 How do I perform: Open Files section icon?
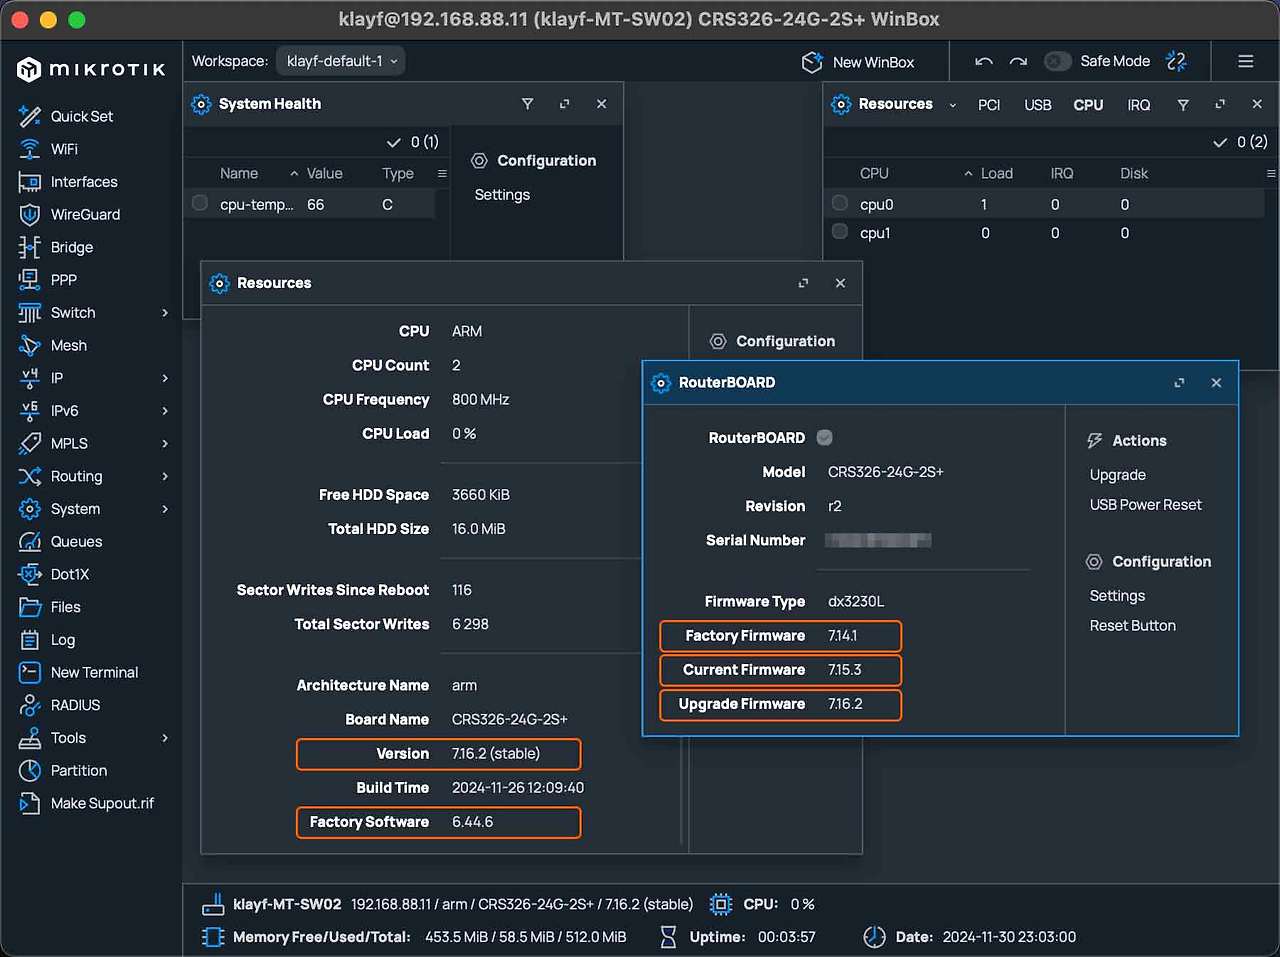(x=30, y=607)
